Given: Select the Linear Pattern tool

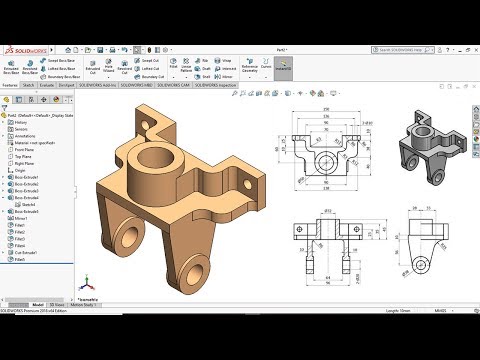Looking at the screenshot, I should pyautogui.click(x=186, y=65).
